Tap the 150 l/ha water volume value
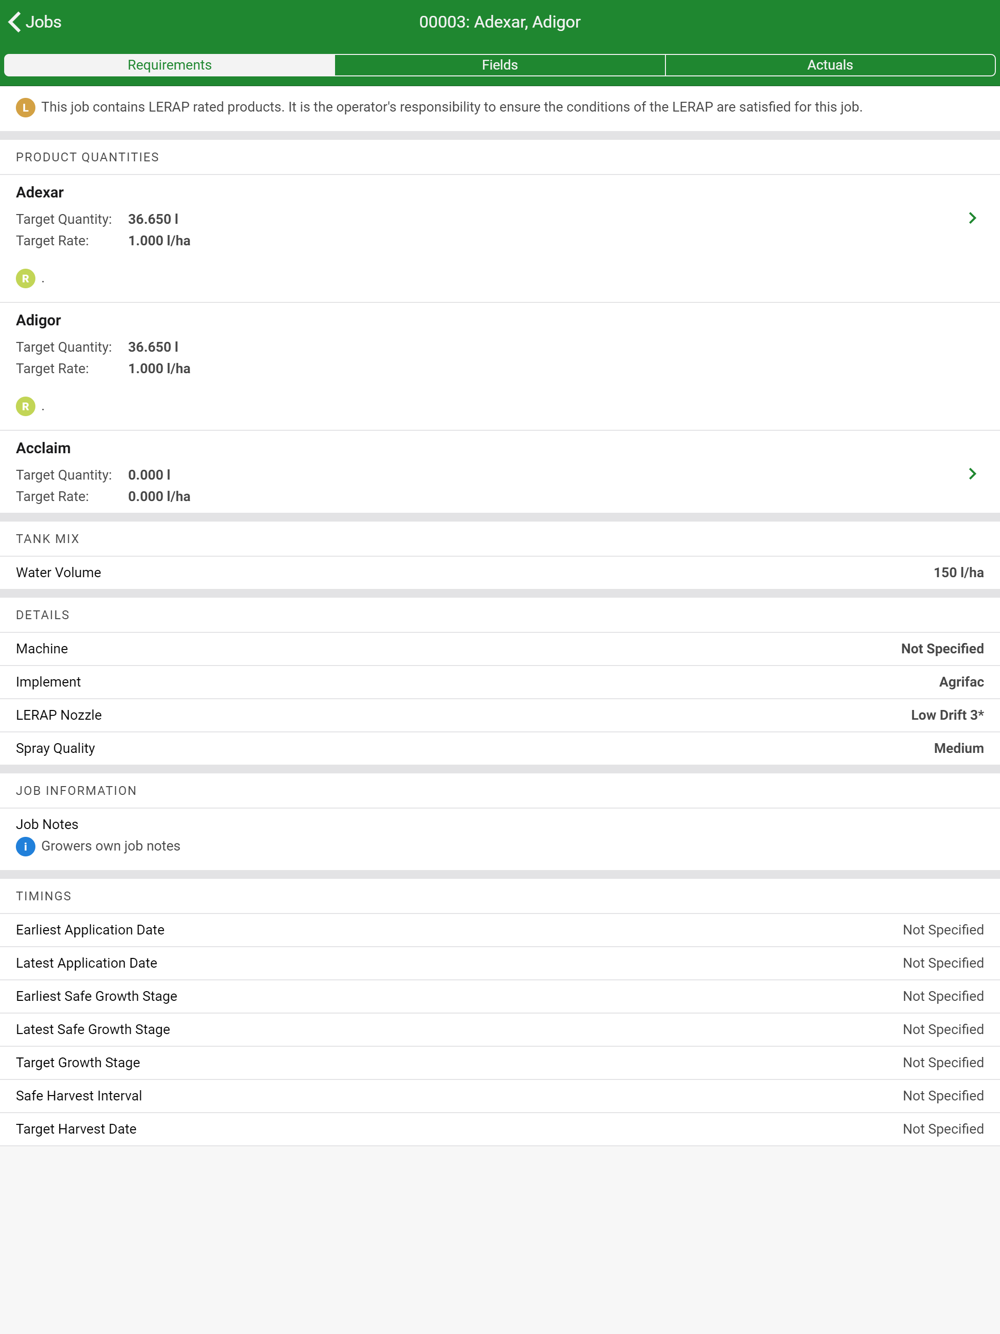Image resolution: width=1000 pixels, height=1334 pixels. click(x=958, y=573)
